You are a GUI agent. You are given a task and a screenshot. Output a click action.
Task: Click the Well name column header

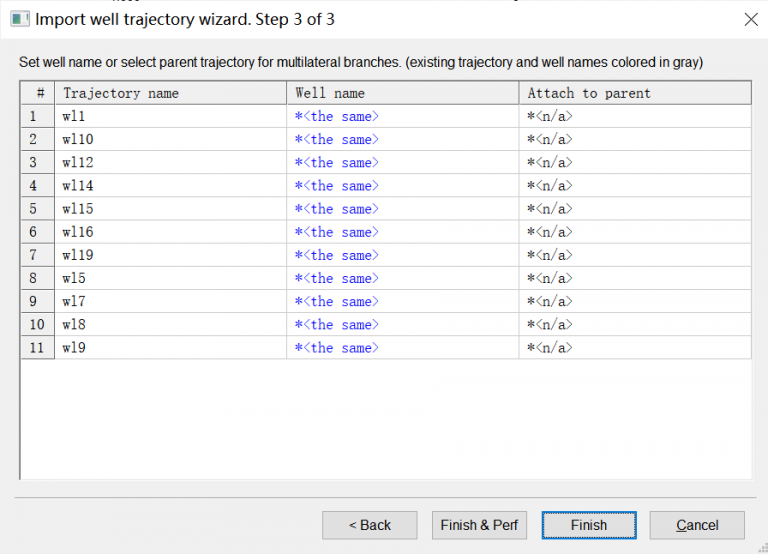[x=402, y=93]
